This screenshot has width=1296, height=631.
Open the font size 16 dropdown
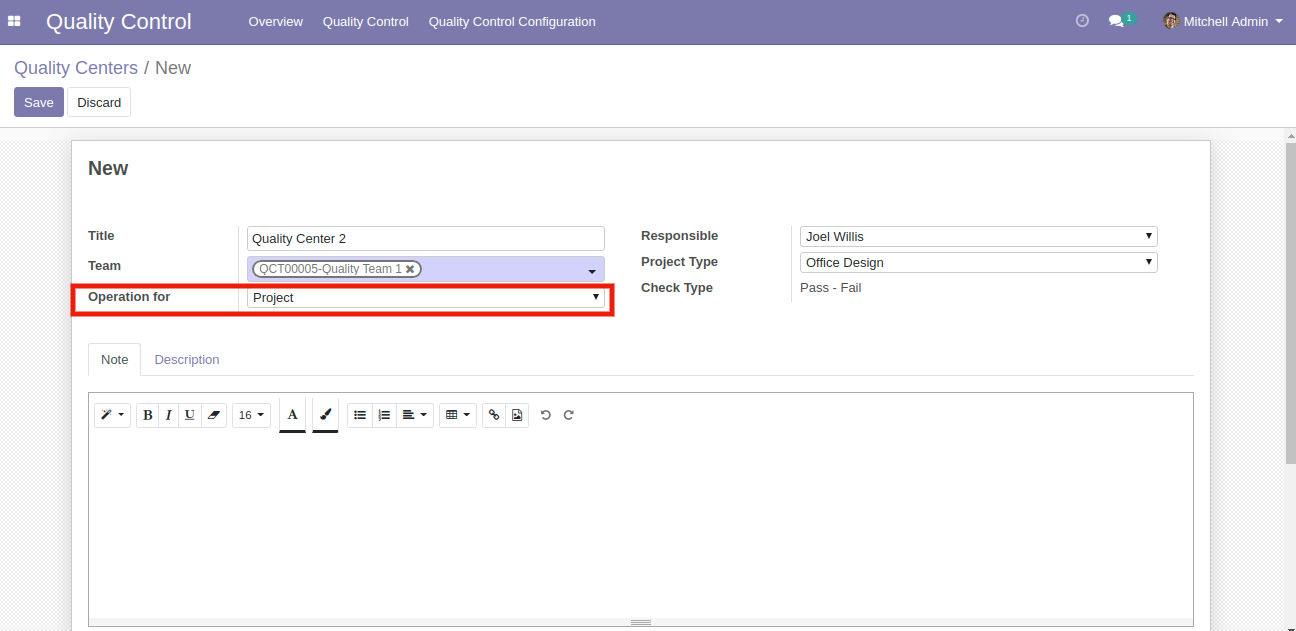click(252, 415)
